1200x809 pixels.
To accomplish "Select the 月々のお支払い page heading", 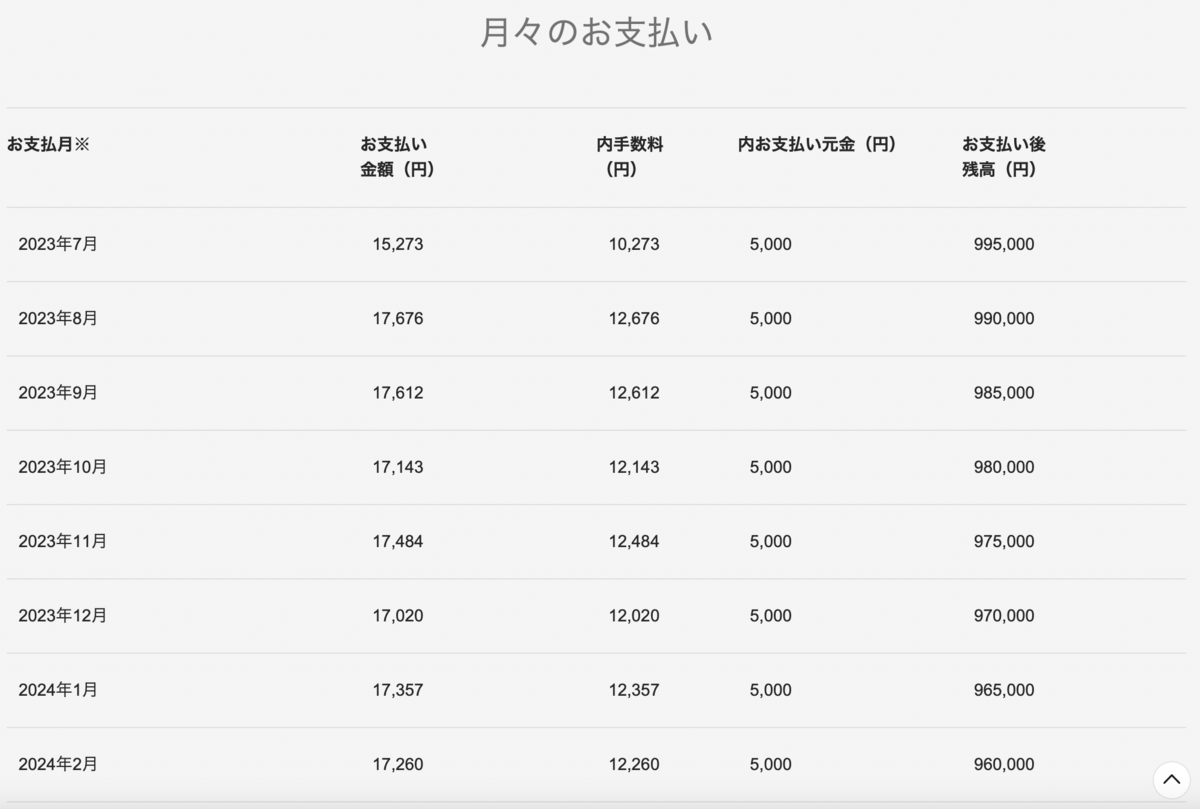I will (596, 32).
